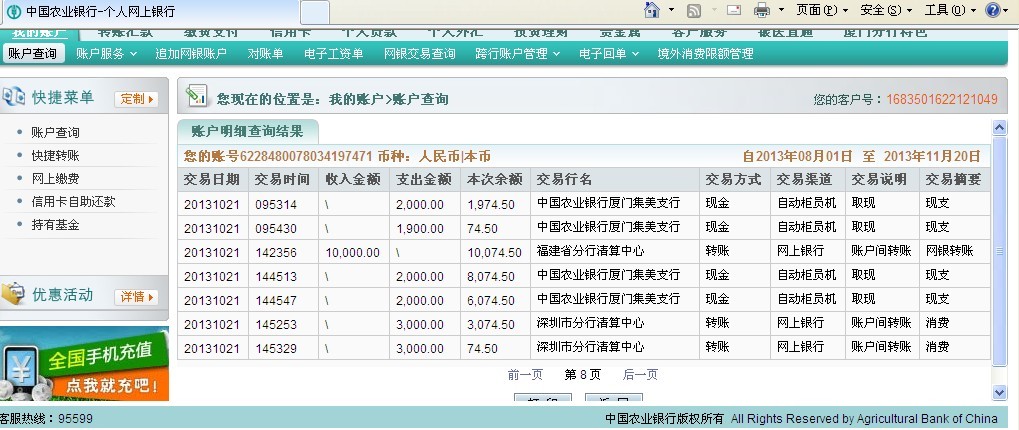
Task: Click the IE Home icon
Action: tap(652, 11)
